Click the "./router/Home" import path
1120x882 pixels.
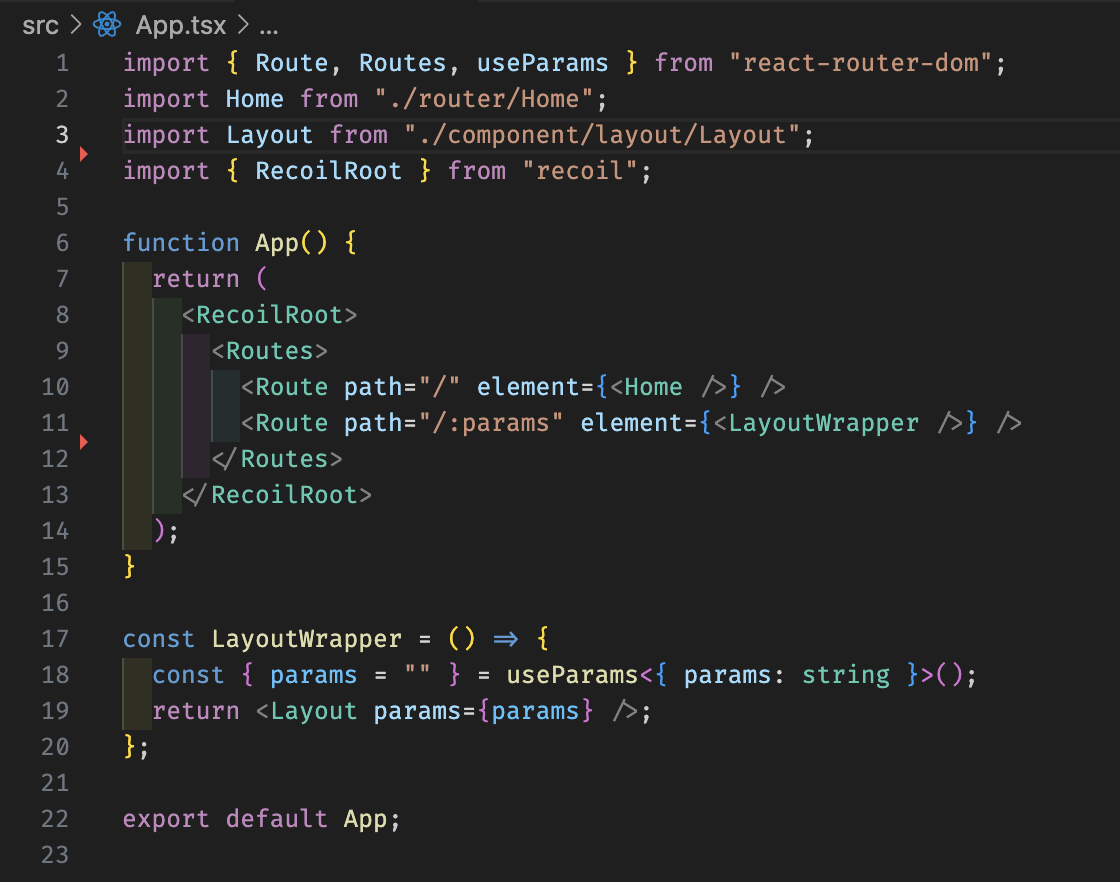(x=490, y=99)
